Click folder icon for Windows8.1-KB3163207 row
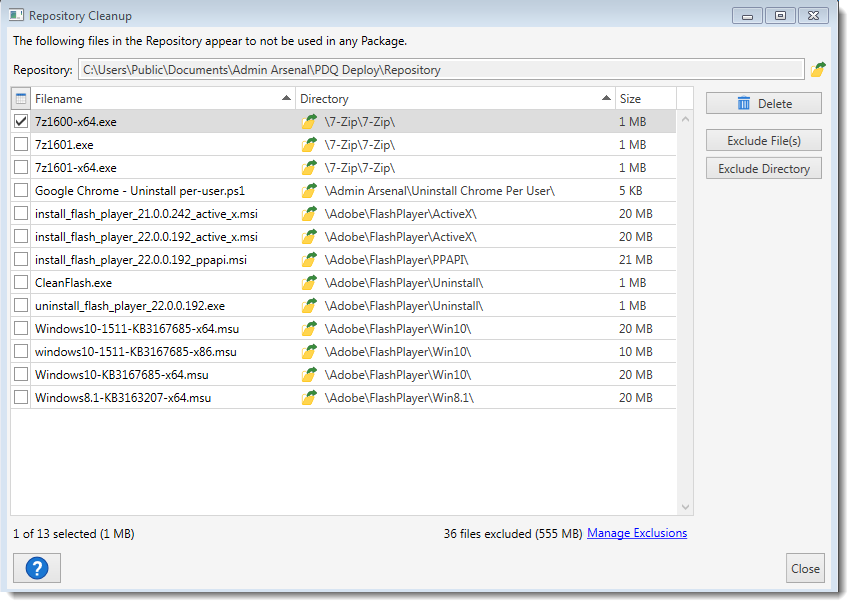The width and height of the screenshot is (854, 607). click(309, 398)
